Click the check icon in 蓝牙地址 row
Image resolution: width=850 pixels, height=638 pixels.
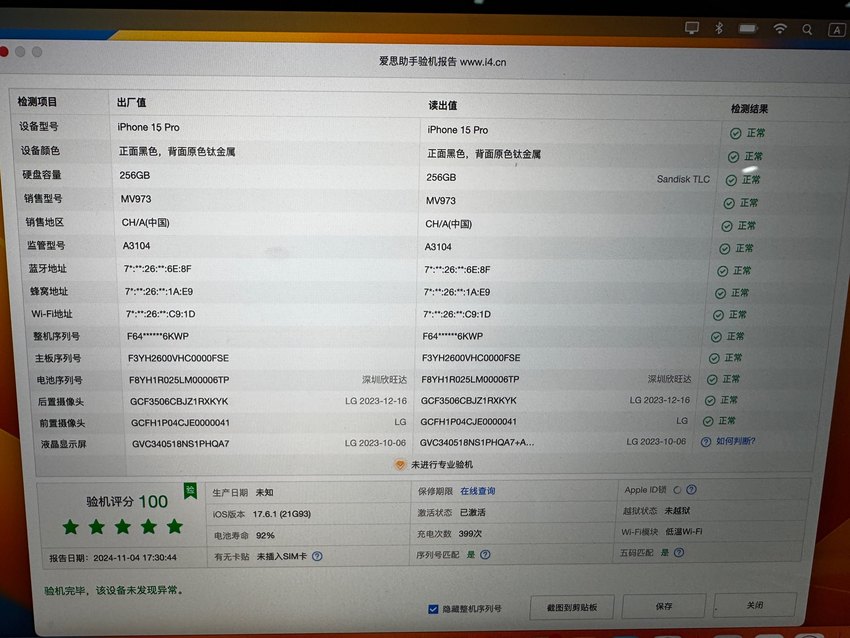click(x=722, y=271)
